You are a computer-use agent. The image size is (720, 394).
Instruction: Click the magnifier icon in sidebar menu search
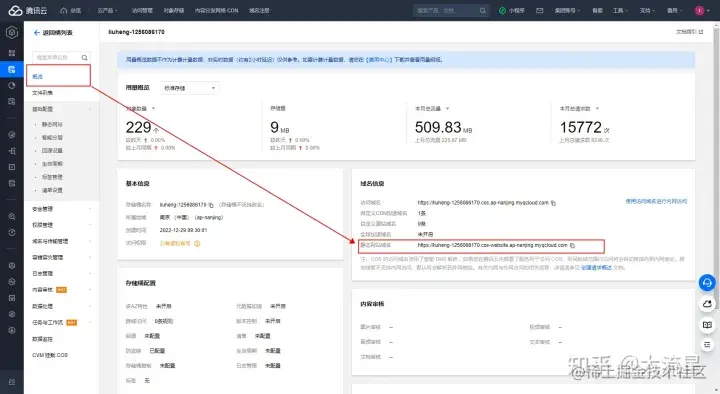click(x=84, y=57)
